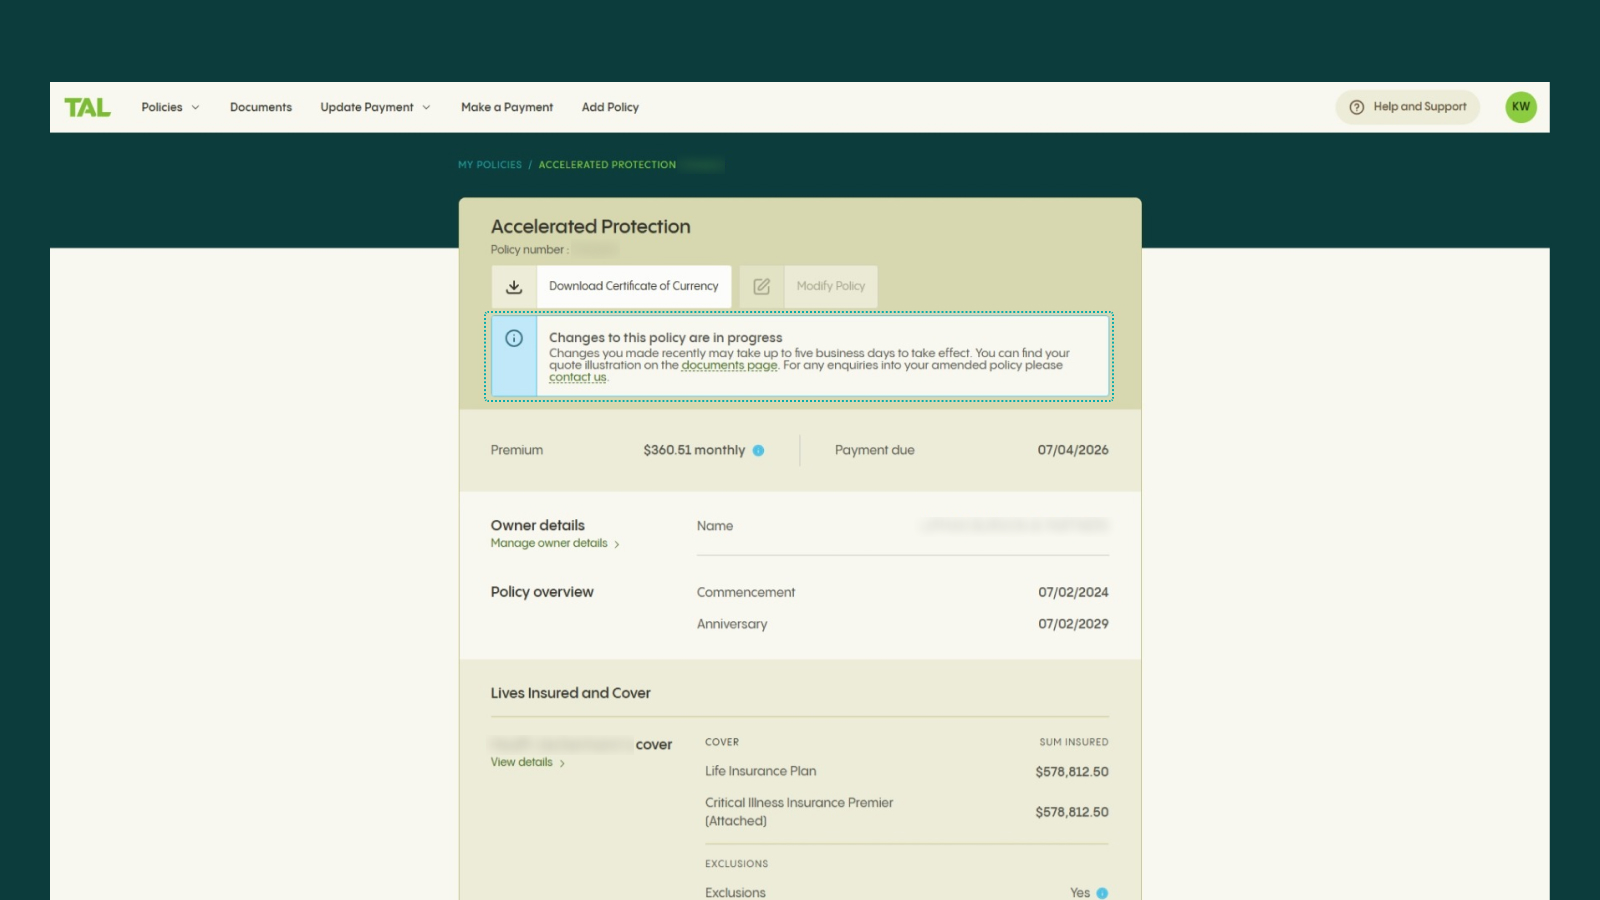The height and width of the screenshot is (900, 1600).
Task: Follow the documents page link
Action: [729, 366]
